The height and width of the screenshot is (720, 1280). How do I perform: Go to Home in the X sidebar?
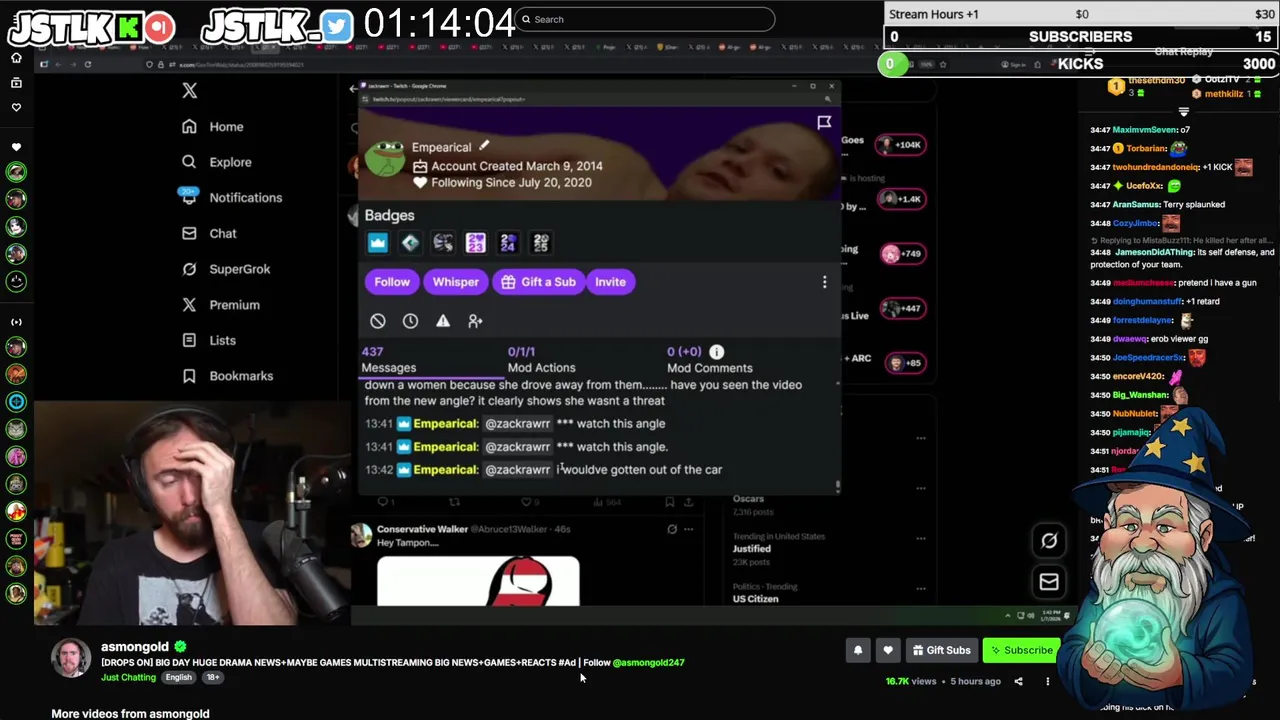tap(213, 127)
